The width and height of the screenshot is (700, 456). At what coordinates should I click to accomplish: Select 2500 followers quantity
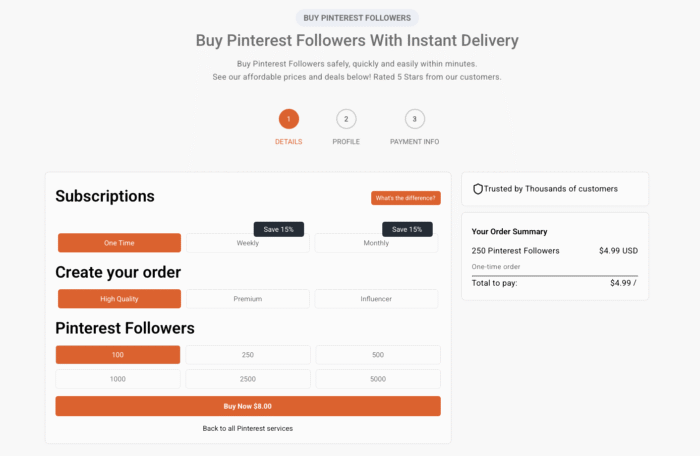pyautogui.click(x=248, y=379)
